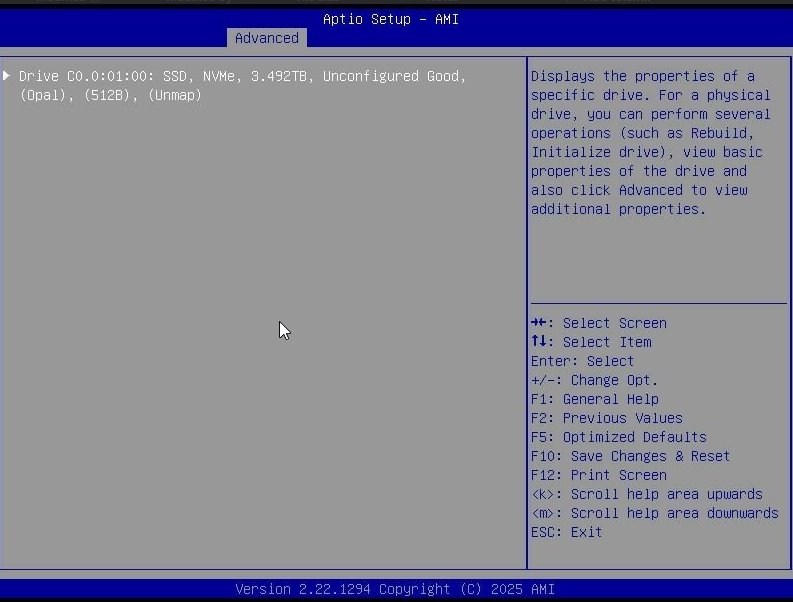Click <k> Scroll help area upwards
Viewport: 793px width, 602px height.
(646, 494)
